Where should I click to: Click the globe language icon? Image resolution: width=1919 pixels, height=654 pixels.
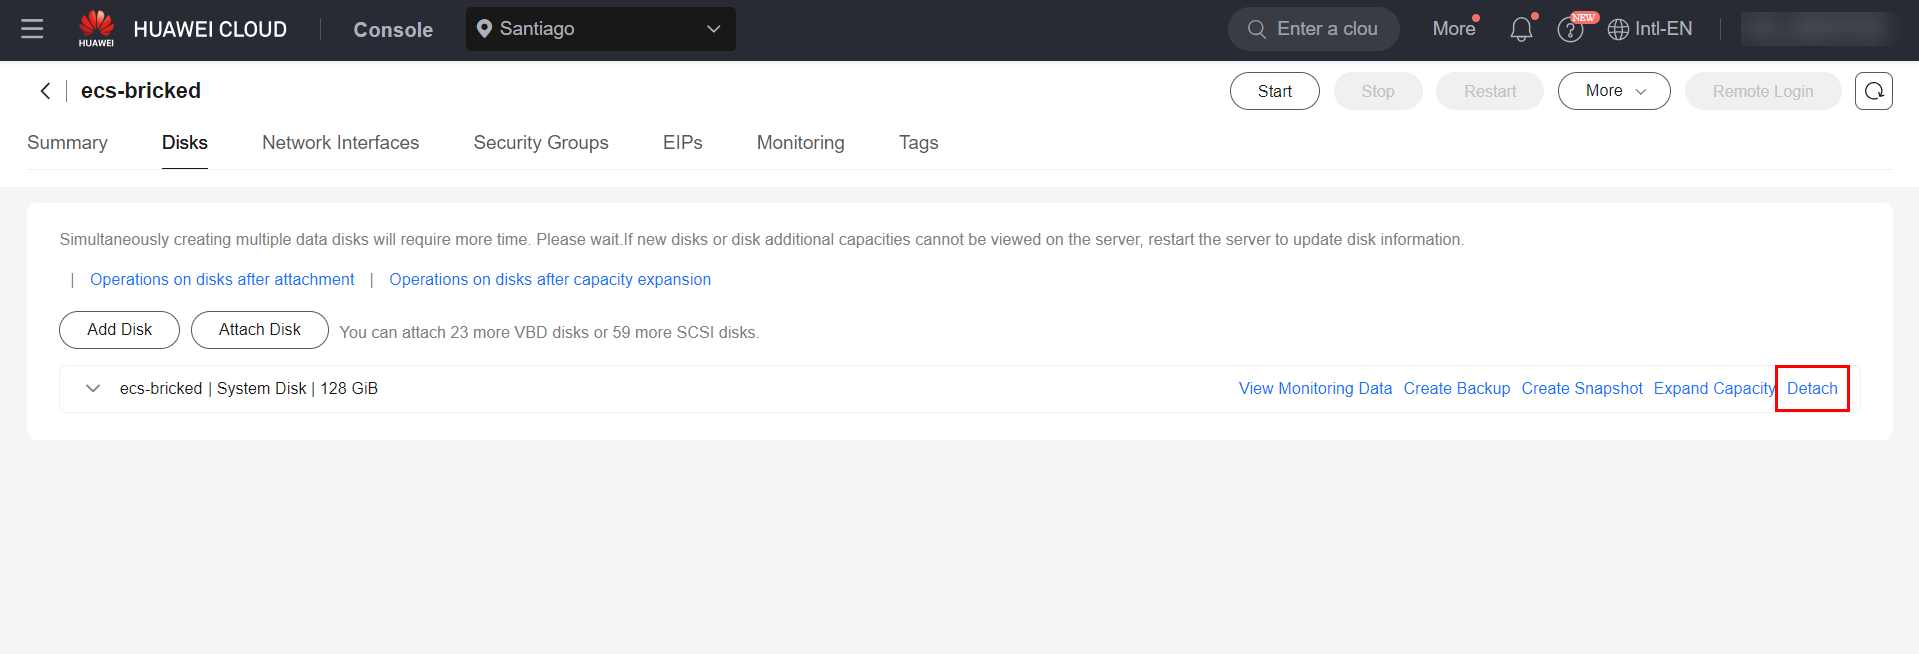[x=1618, y=30]
